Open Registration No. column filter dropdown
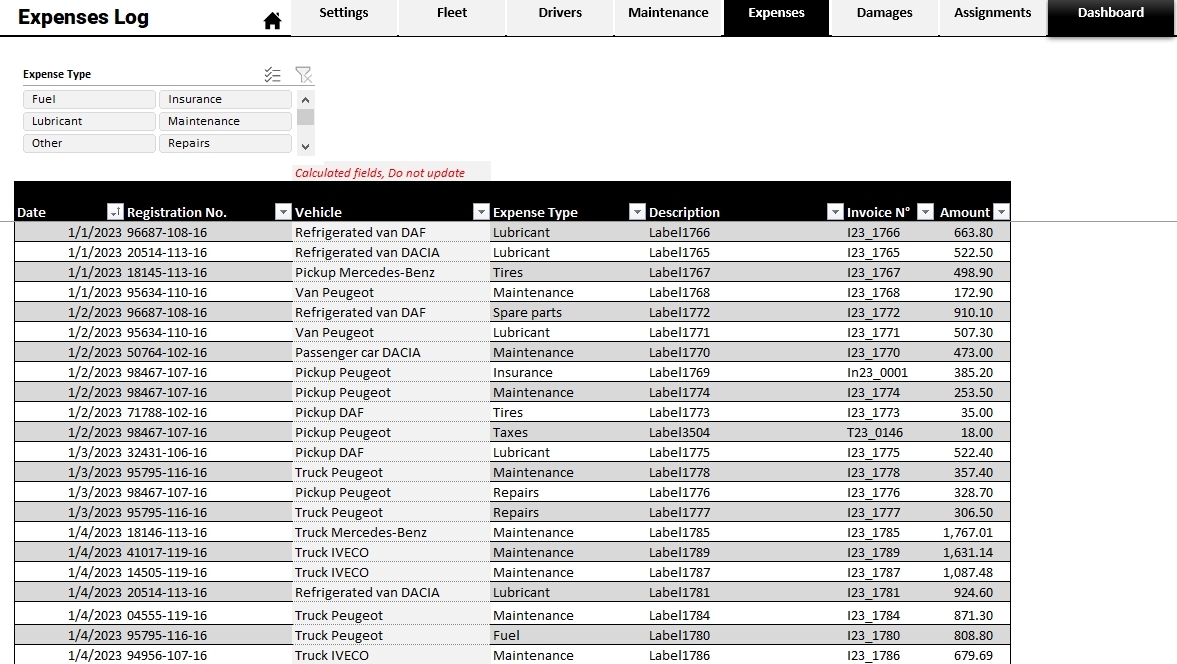 point(283,212)
